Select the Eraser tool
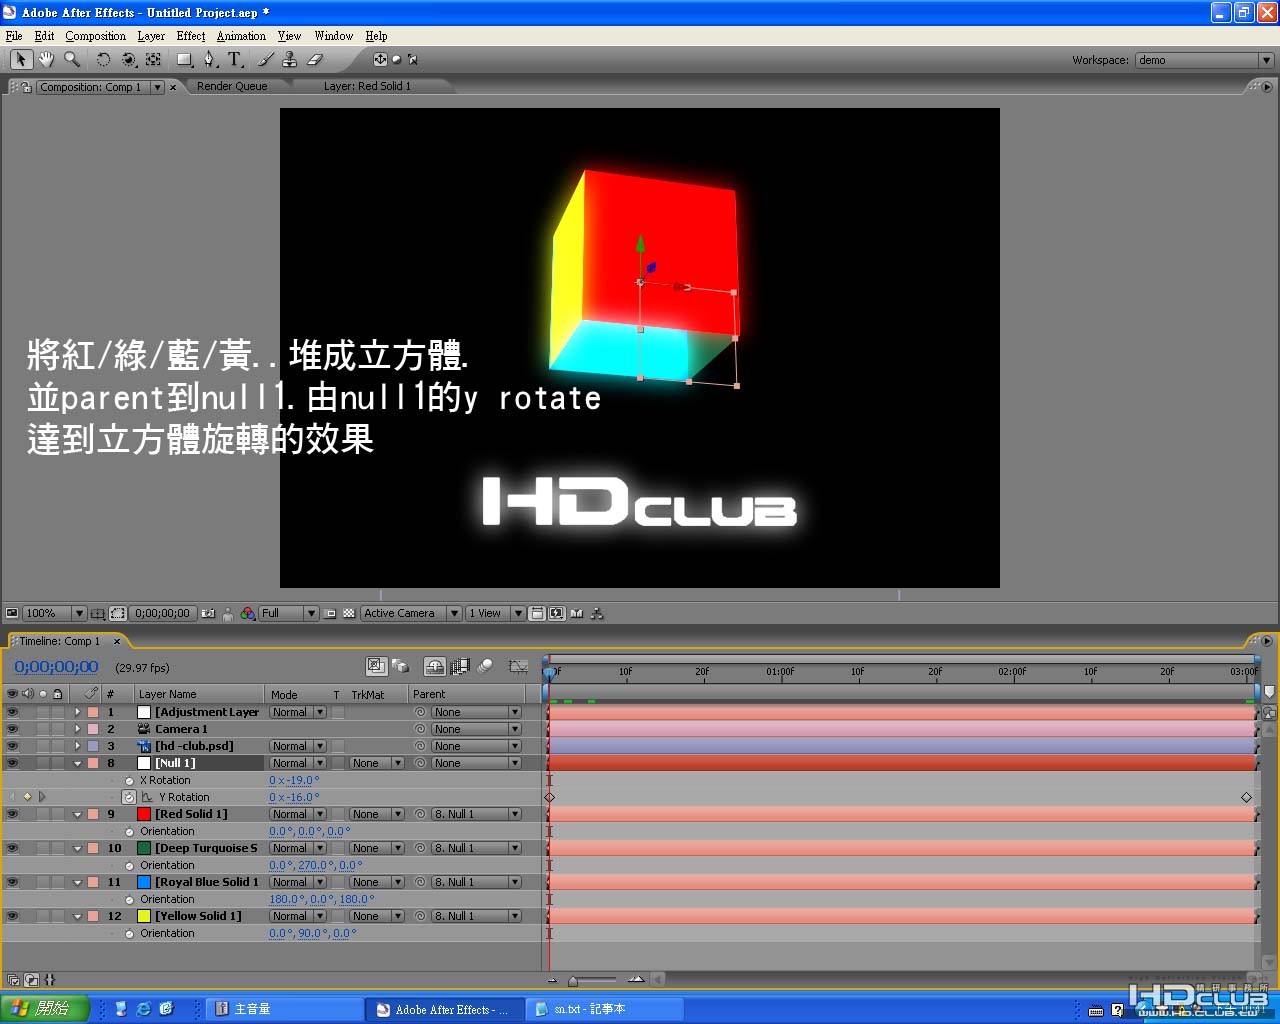Image resolution: width=1280 pixels, height=1024 pixels. pyautogui.click(x=315, y=60)
